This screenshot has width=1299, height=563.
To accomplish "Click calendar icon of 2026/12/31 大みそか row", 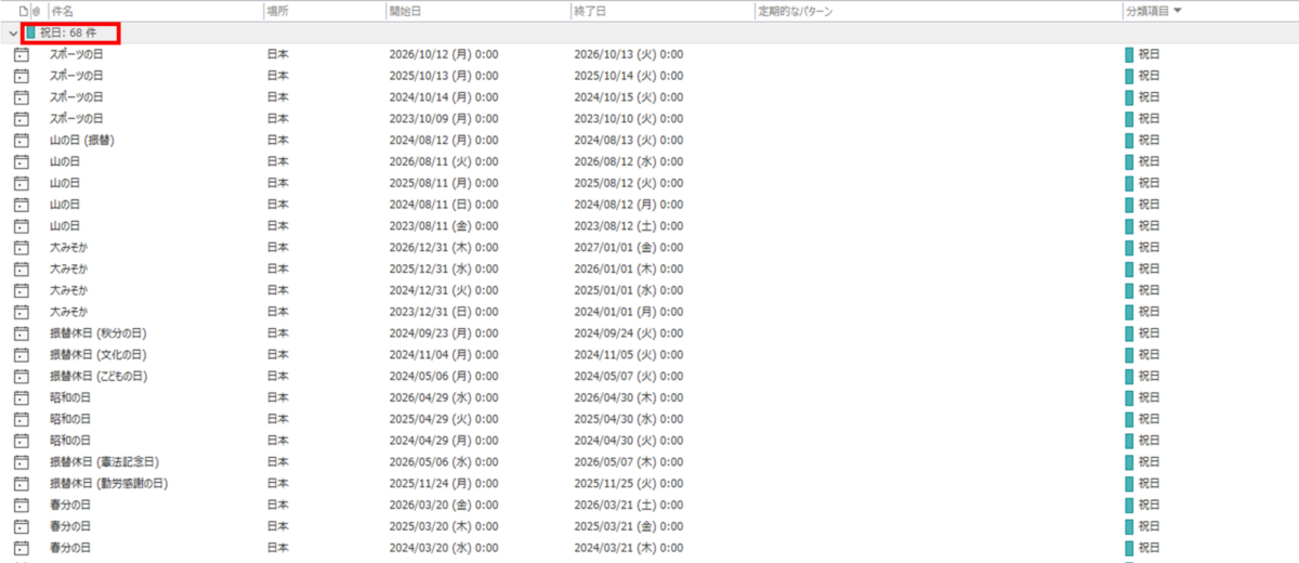I will point(21,247).
